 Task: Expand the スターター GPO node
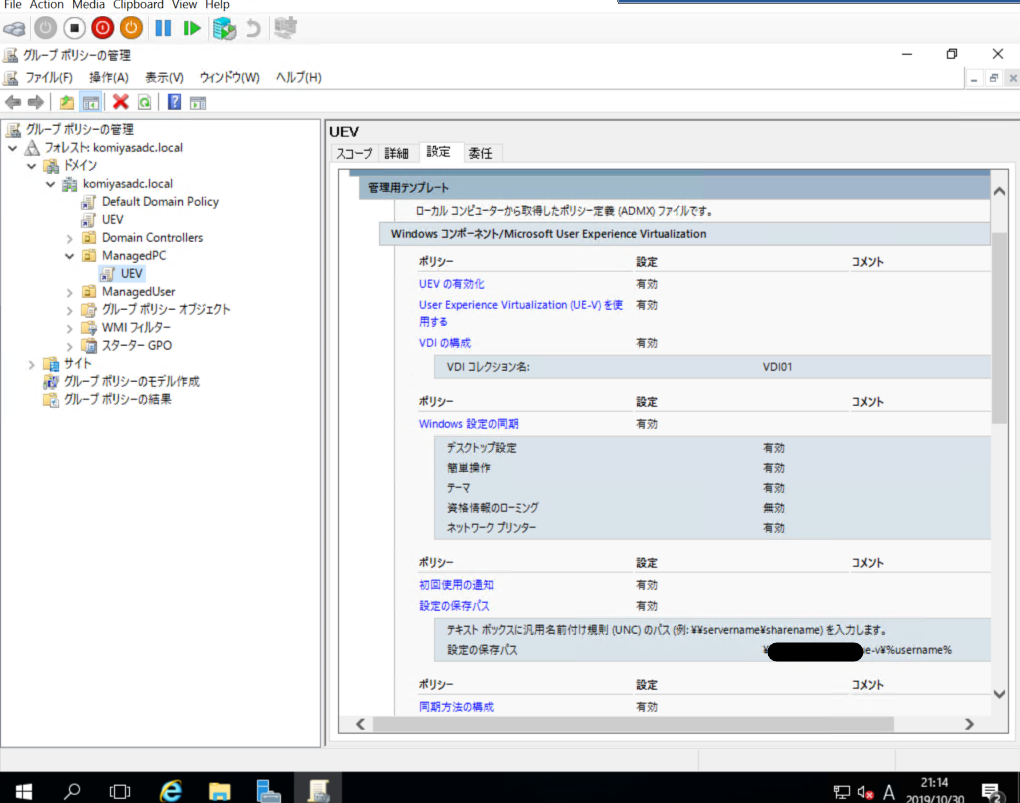pyautogui.click(x=69, y=347)
